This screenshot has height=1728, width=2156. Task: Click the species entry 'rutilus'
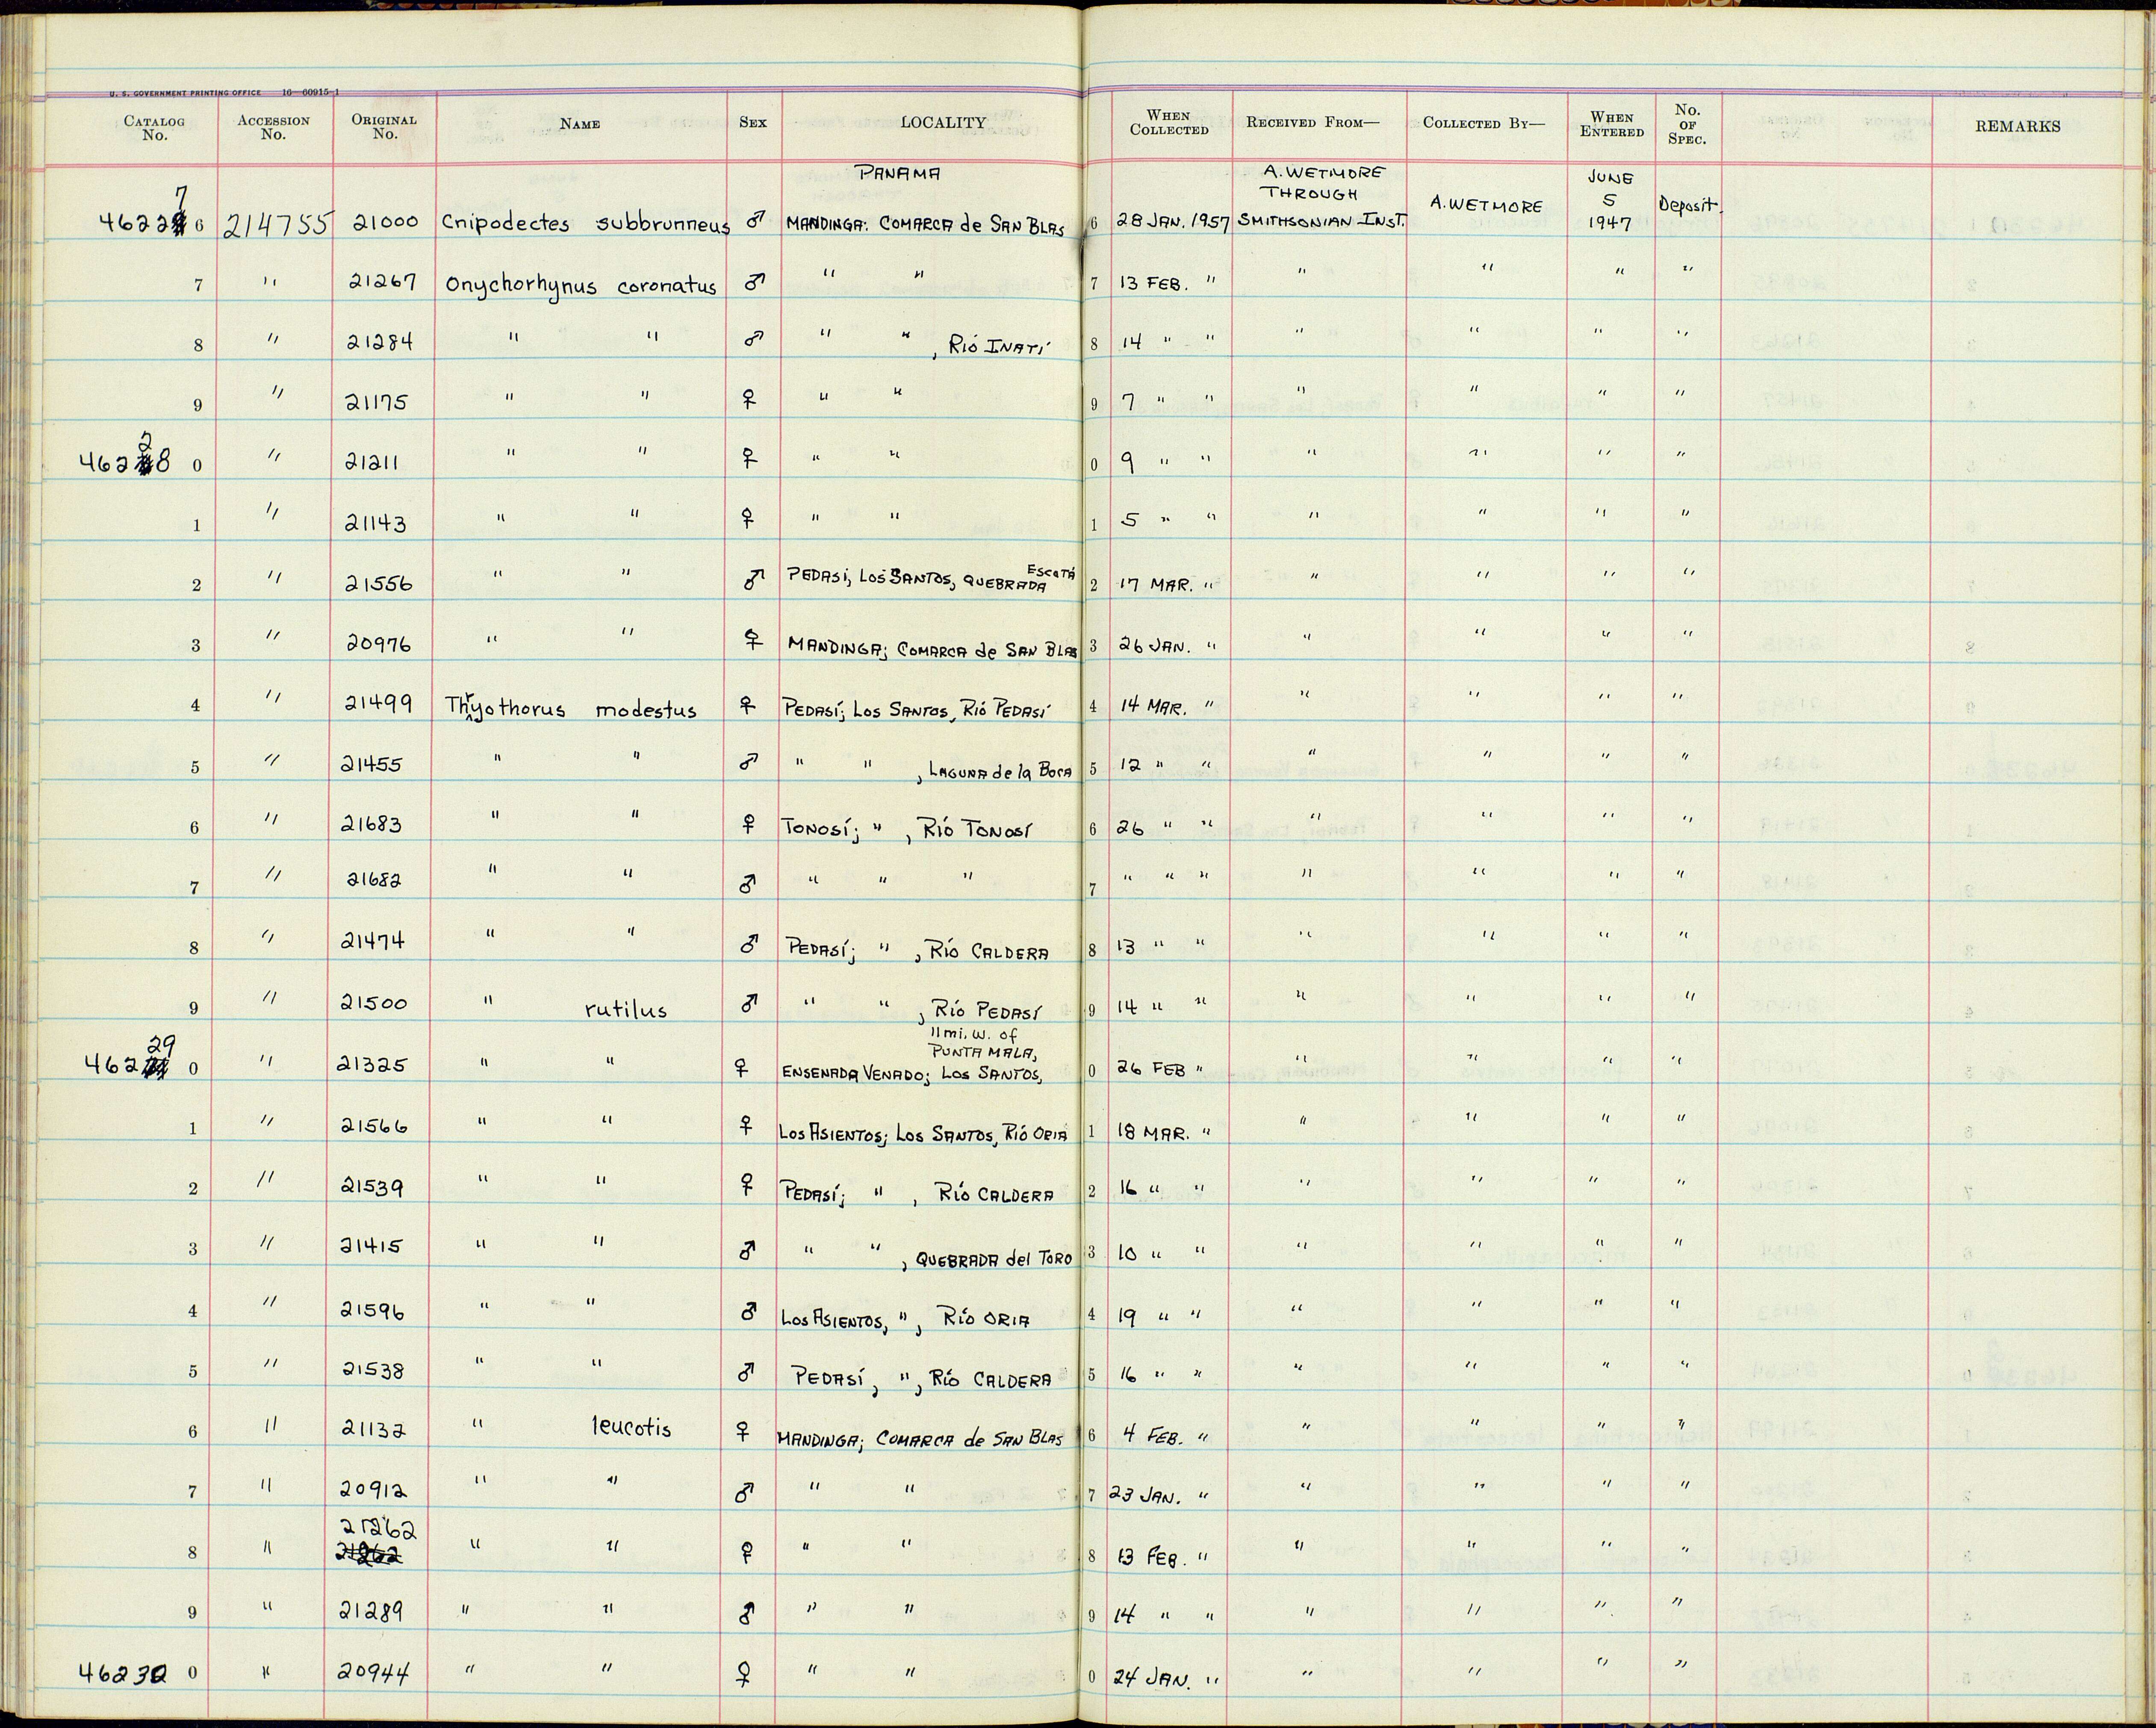pos(626,1009)
